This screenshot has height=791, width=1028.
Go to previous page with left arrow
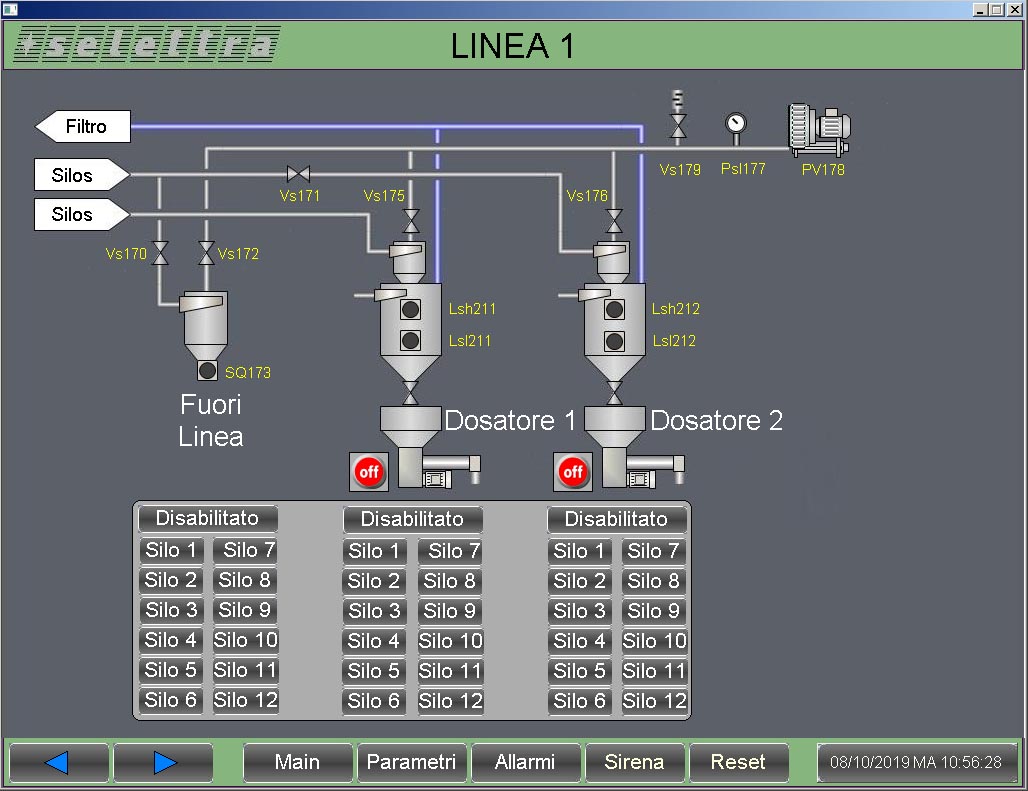(58, 762)
